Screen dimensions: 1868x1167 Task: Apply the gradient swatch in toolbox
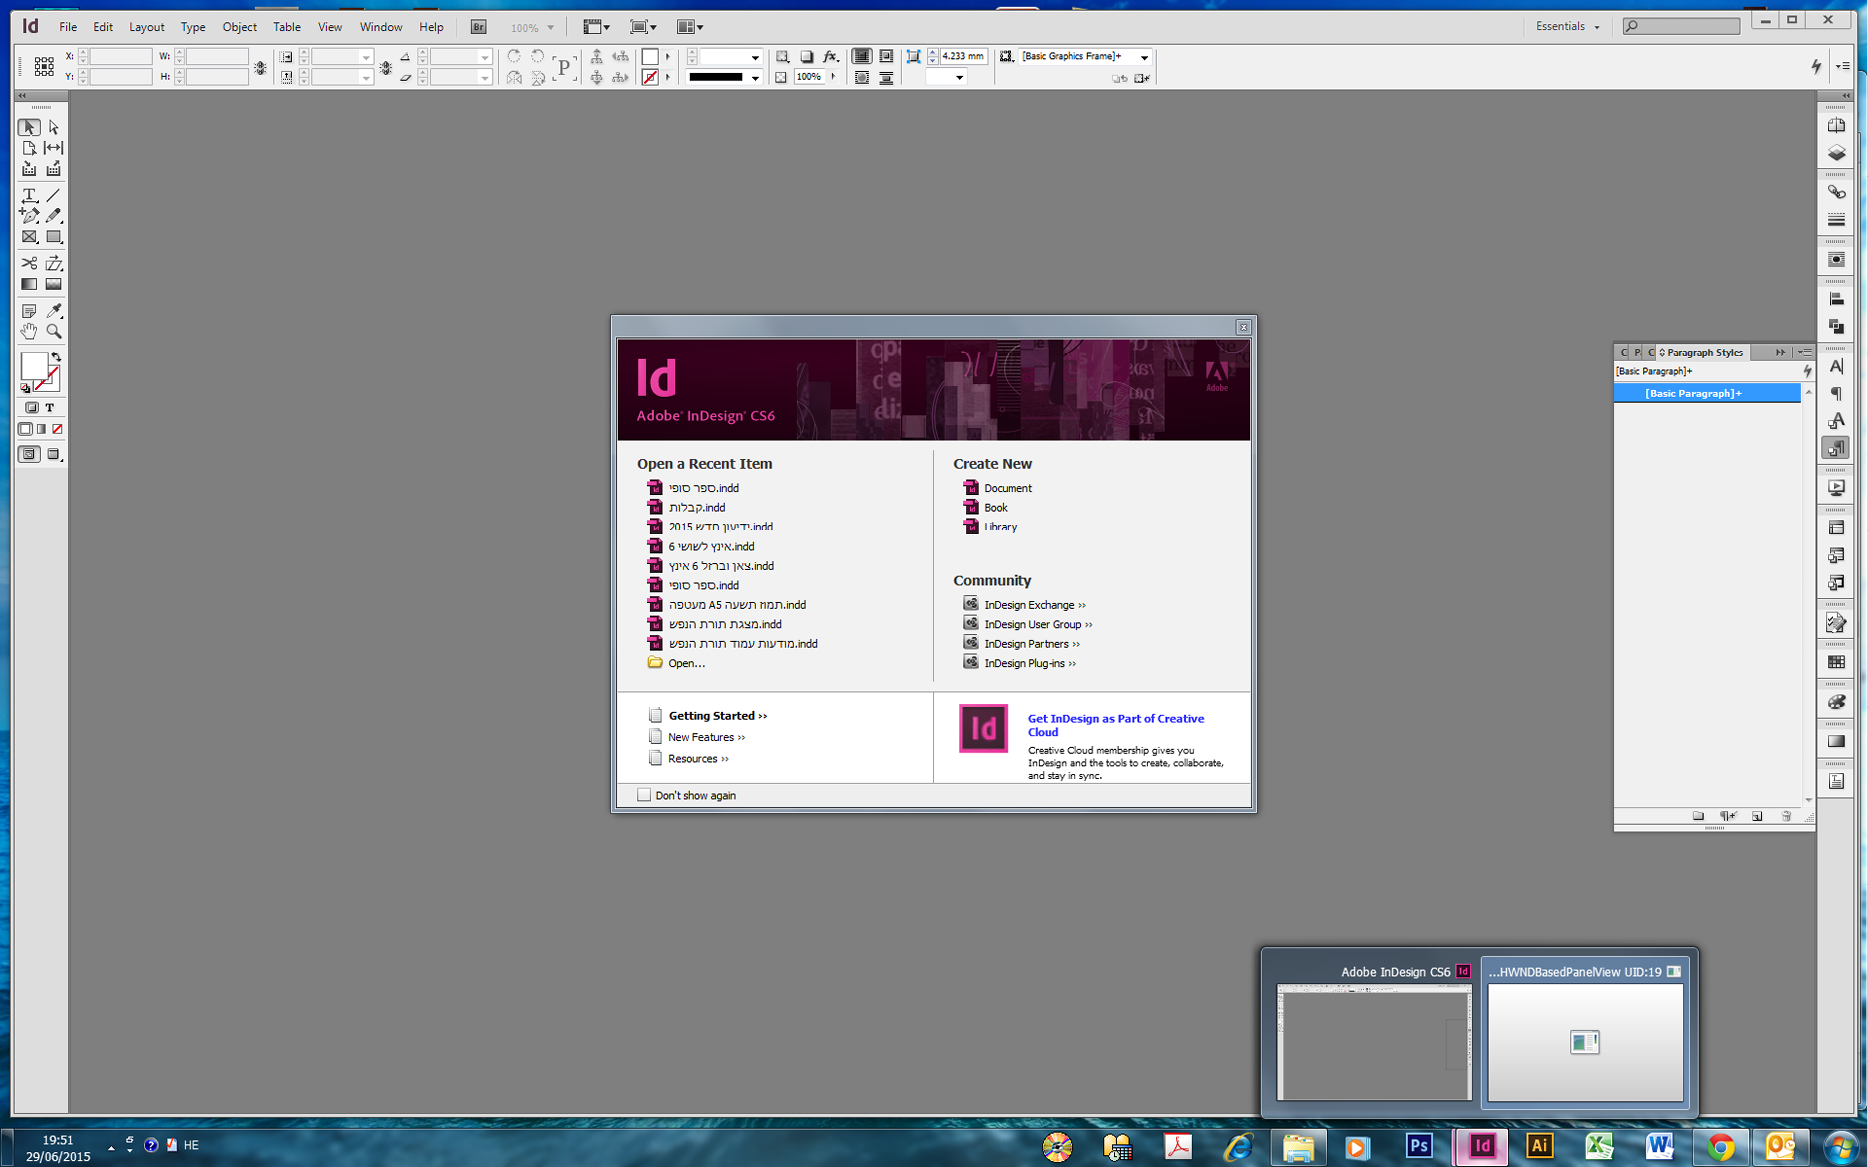(x=42, y=429)
